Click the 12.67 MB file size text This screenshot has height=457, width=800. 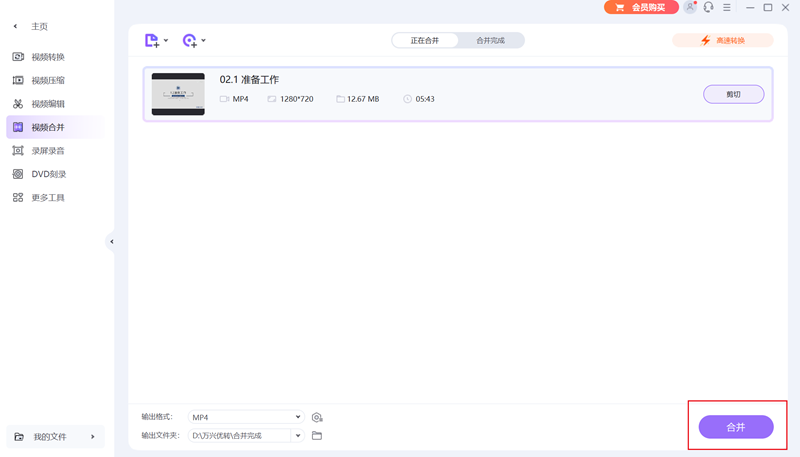(x=363, y=99)
